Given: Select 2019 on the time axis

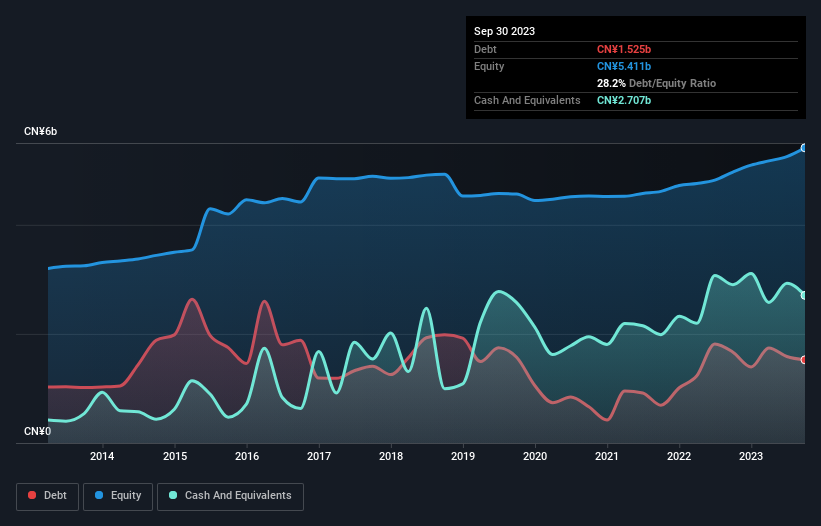Looking at the screenshot, I should (x=463, y=457).
